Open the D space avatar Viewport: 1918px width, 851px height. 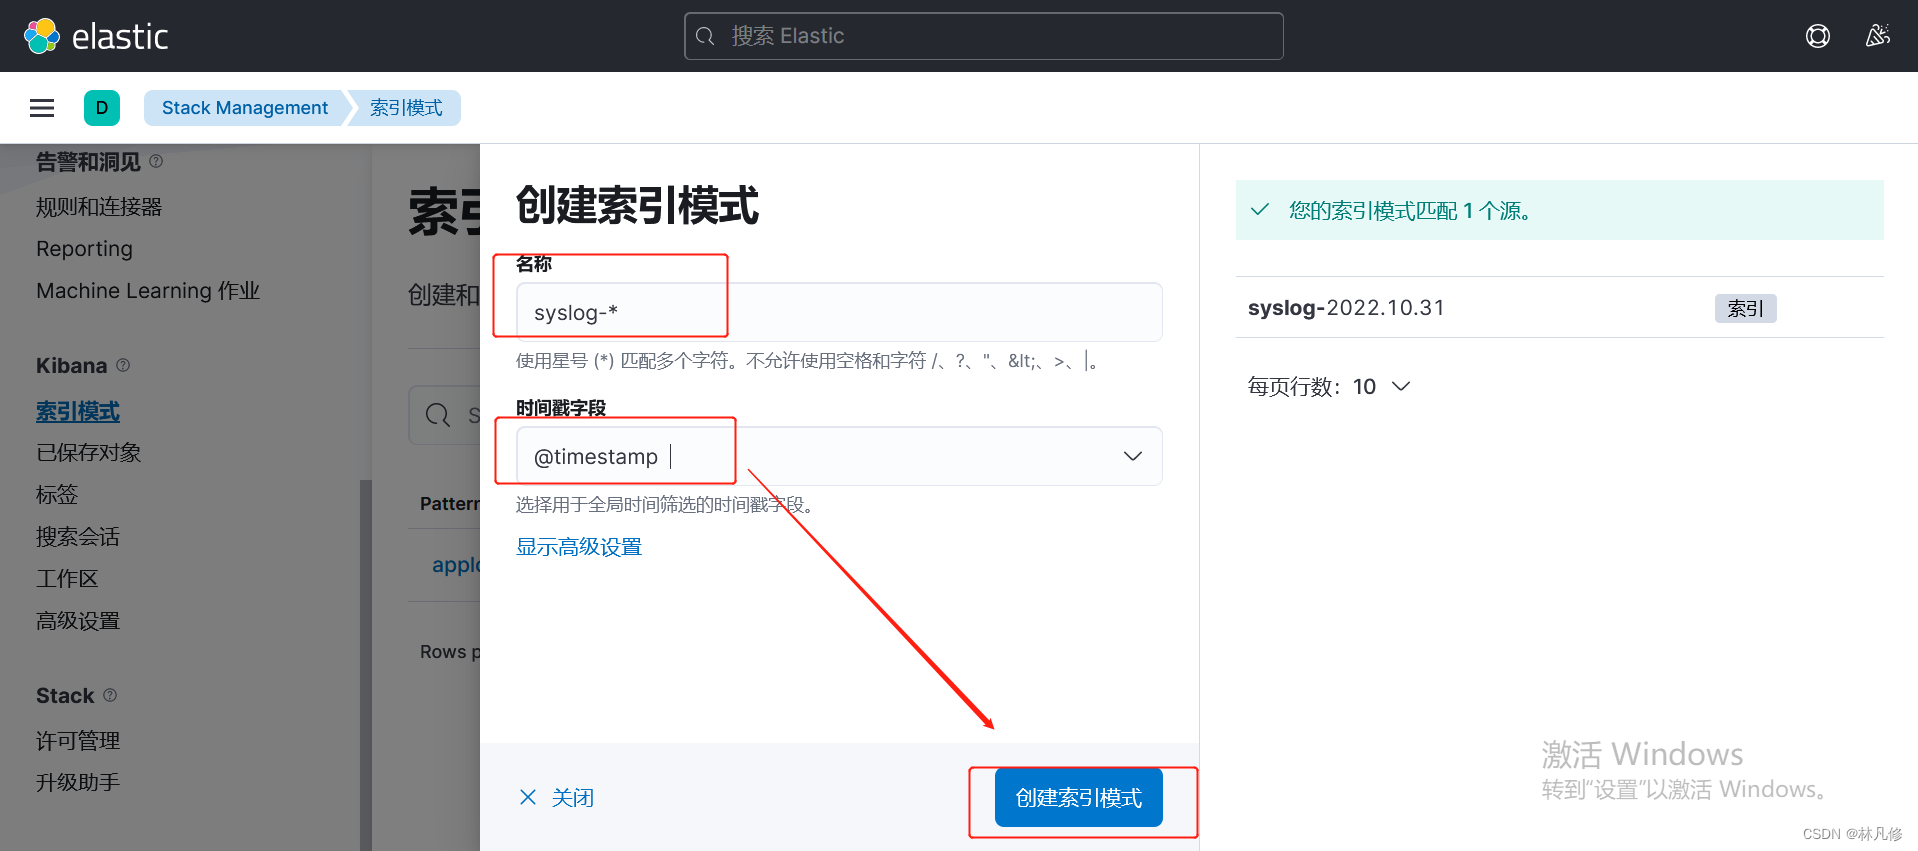pos(102,108)
